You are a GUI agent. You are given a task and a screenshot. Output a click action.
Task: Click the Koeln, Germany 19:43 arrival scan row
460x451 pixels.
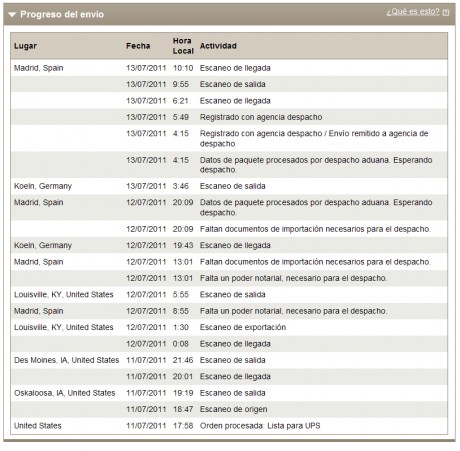(x=229, y=245)
